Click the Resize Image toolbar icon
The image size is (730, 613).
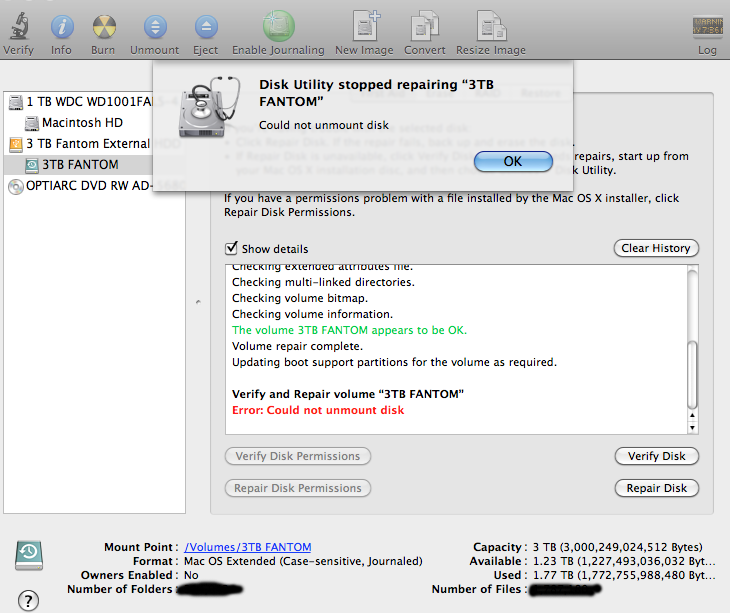[x=491, y=26]
